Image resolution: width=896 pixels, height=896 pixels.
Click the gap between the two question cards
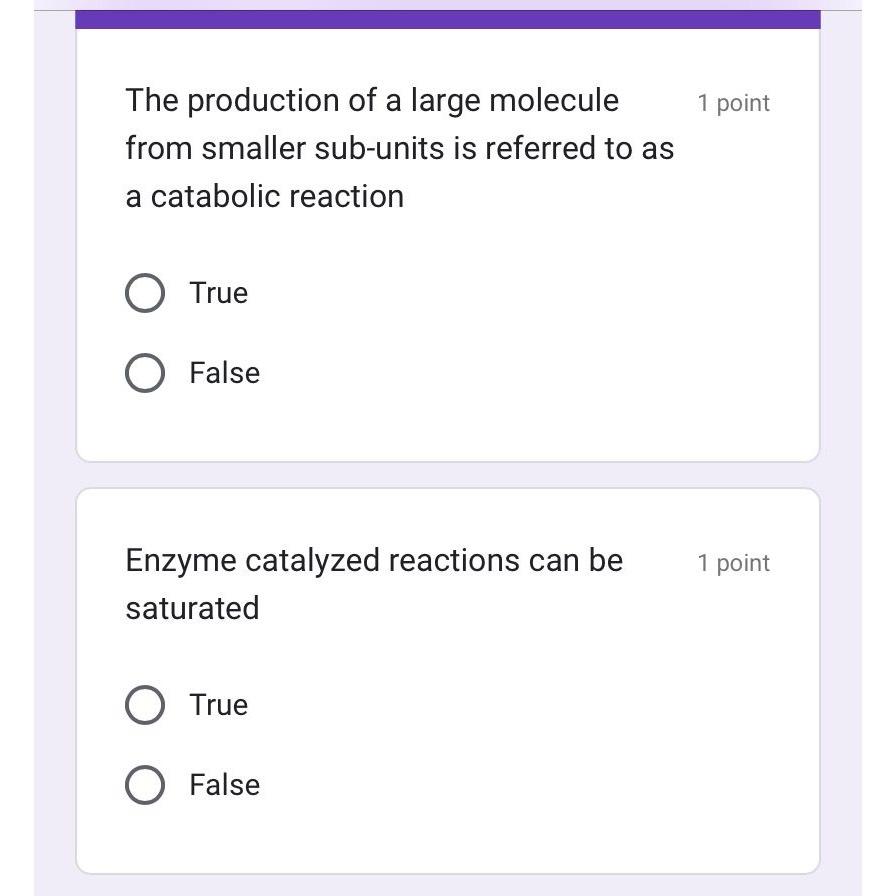(x=447, y=476)
